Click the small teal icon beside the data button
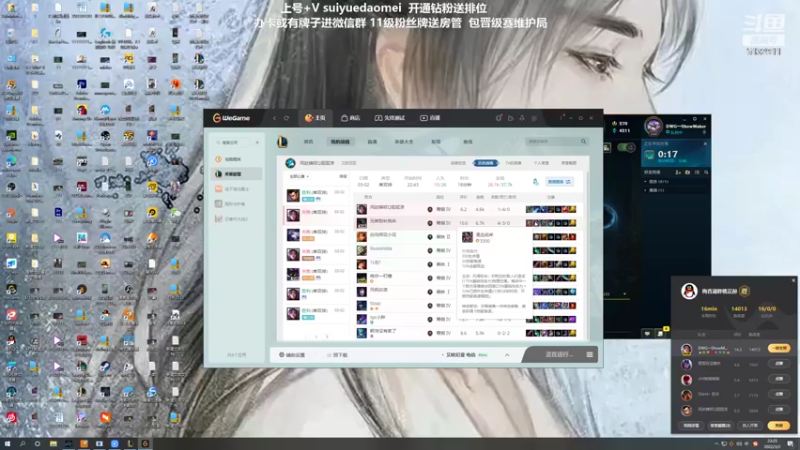800x450 pixels. coord(536,182)
